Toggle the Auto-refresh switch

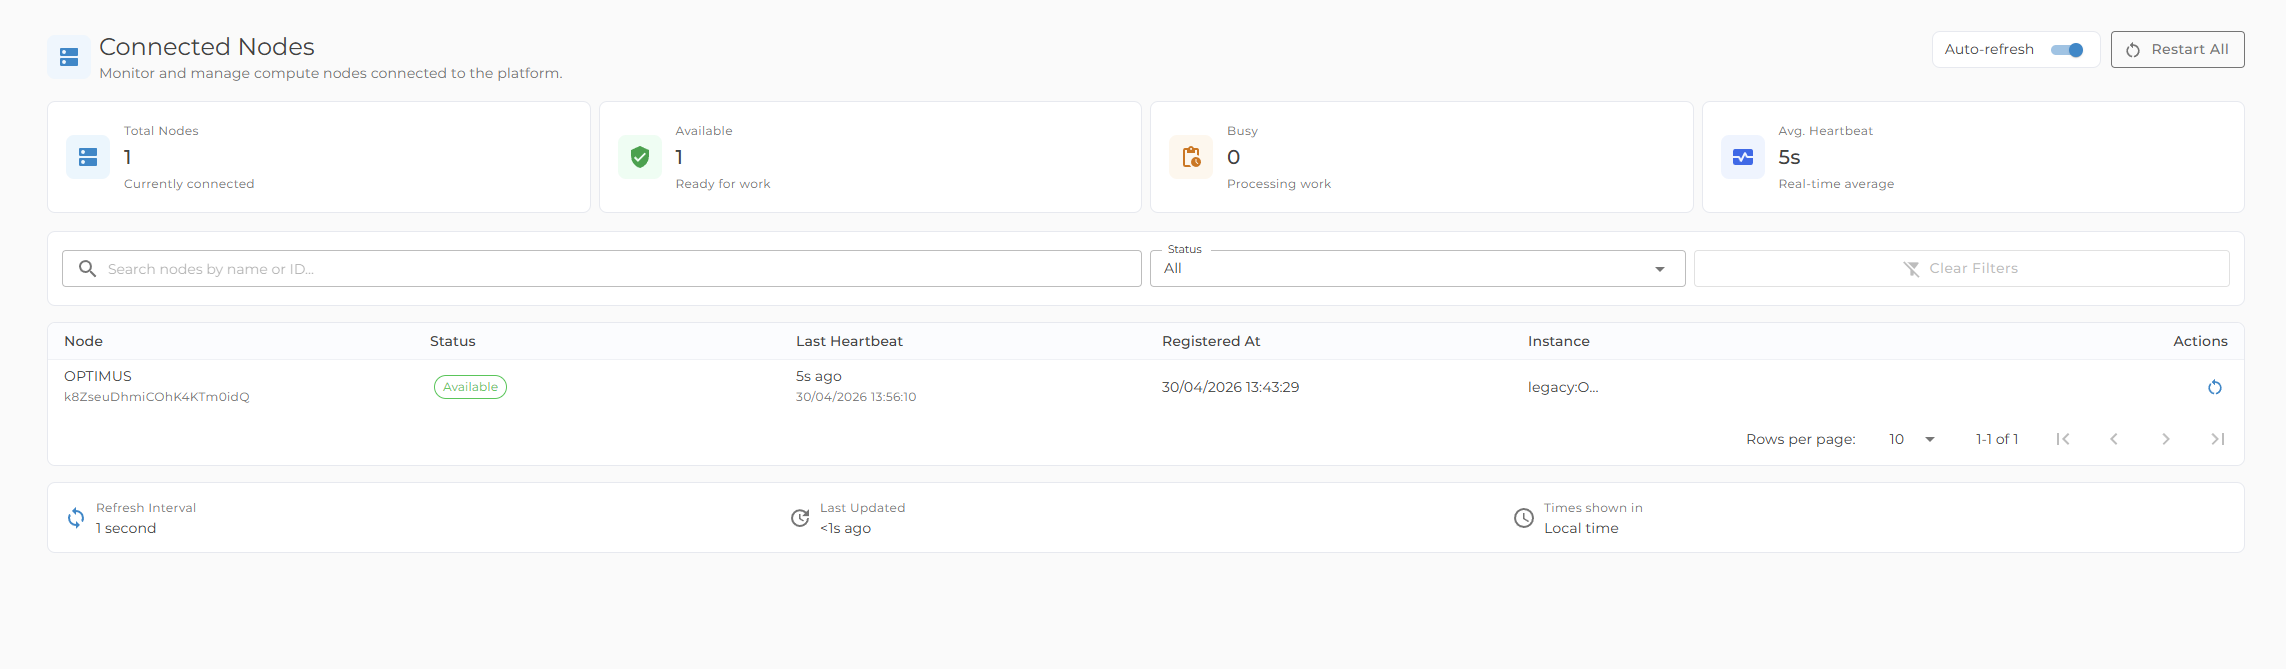[2067, 50]
